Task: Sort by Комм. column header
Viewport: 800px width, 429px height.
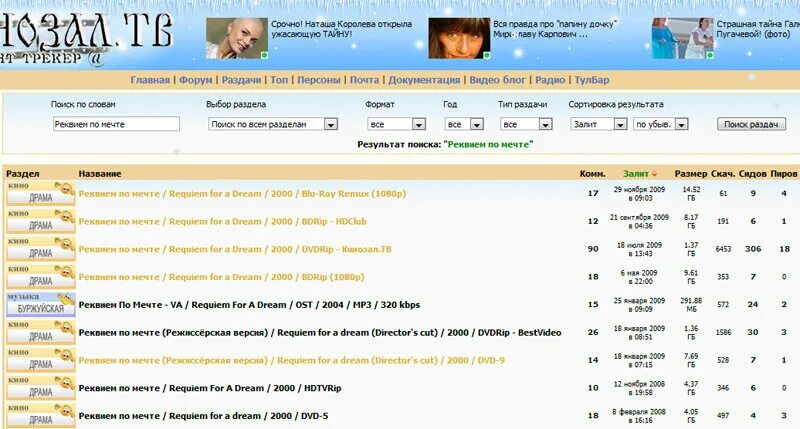Action: pyautogui.click(x=592, y=174)
